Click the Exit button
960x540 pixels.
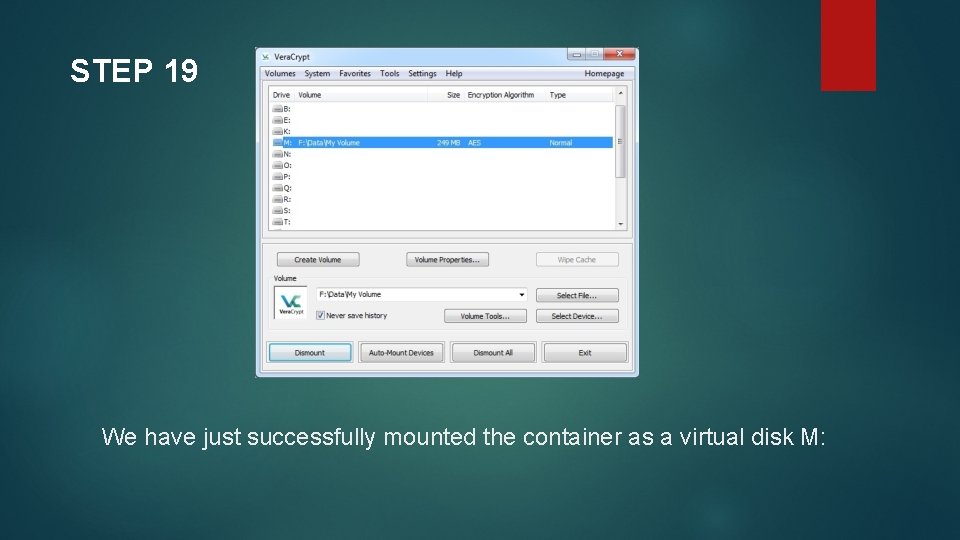click(x=585, y=353)
